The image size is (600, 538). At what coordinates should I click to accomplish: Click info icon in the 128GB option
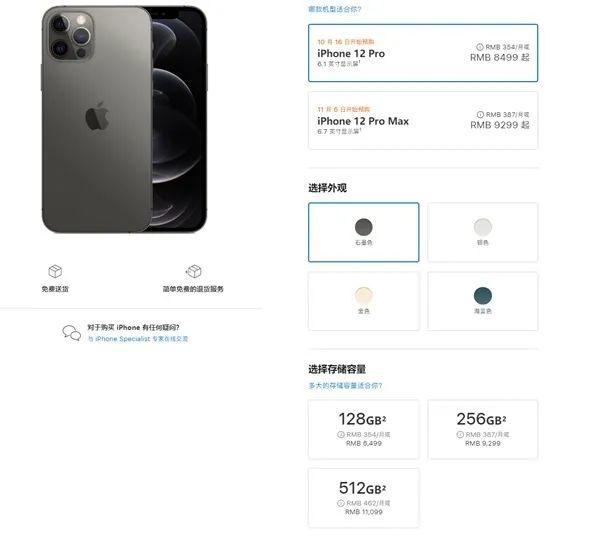pyautogui.click(x=341, y=435)
